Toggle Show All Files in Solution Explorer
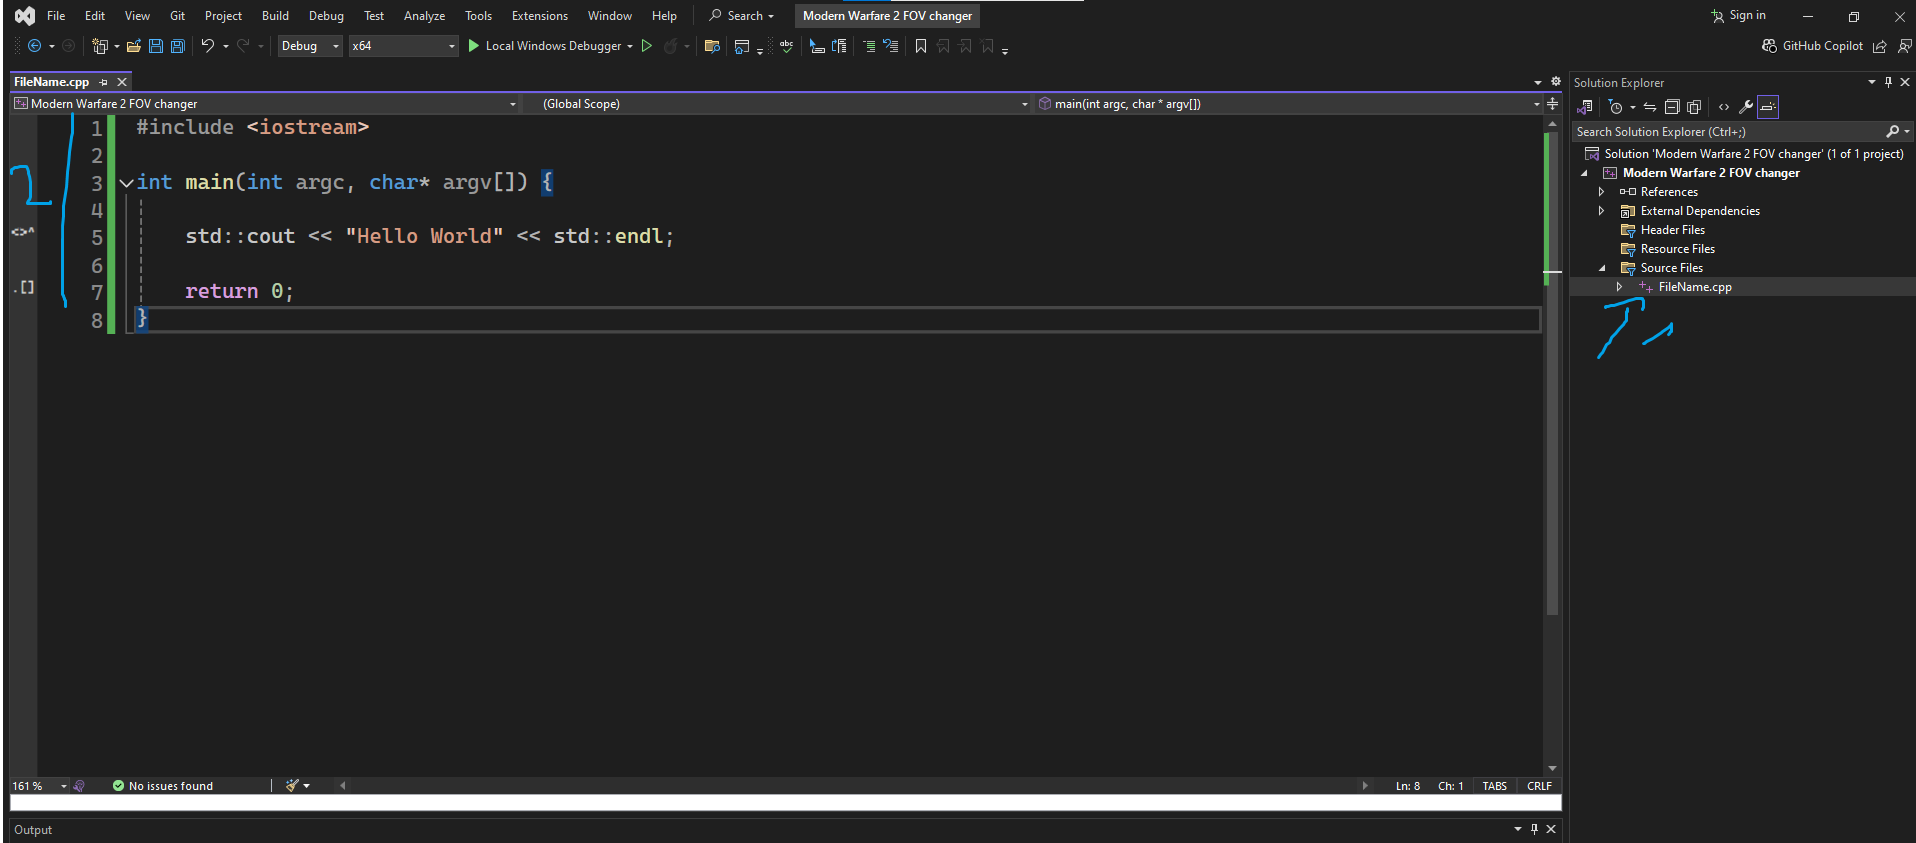1916x843 pixels. tap(1694, 107)
